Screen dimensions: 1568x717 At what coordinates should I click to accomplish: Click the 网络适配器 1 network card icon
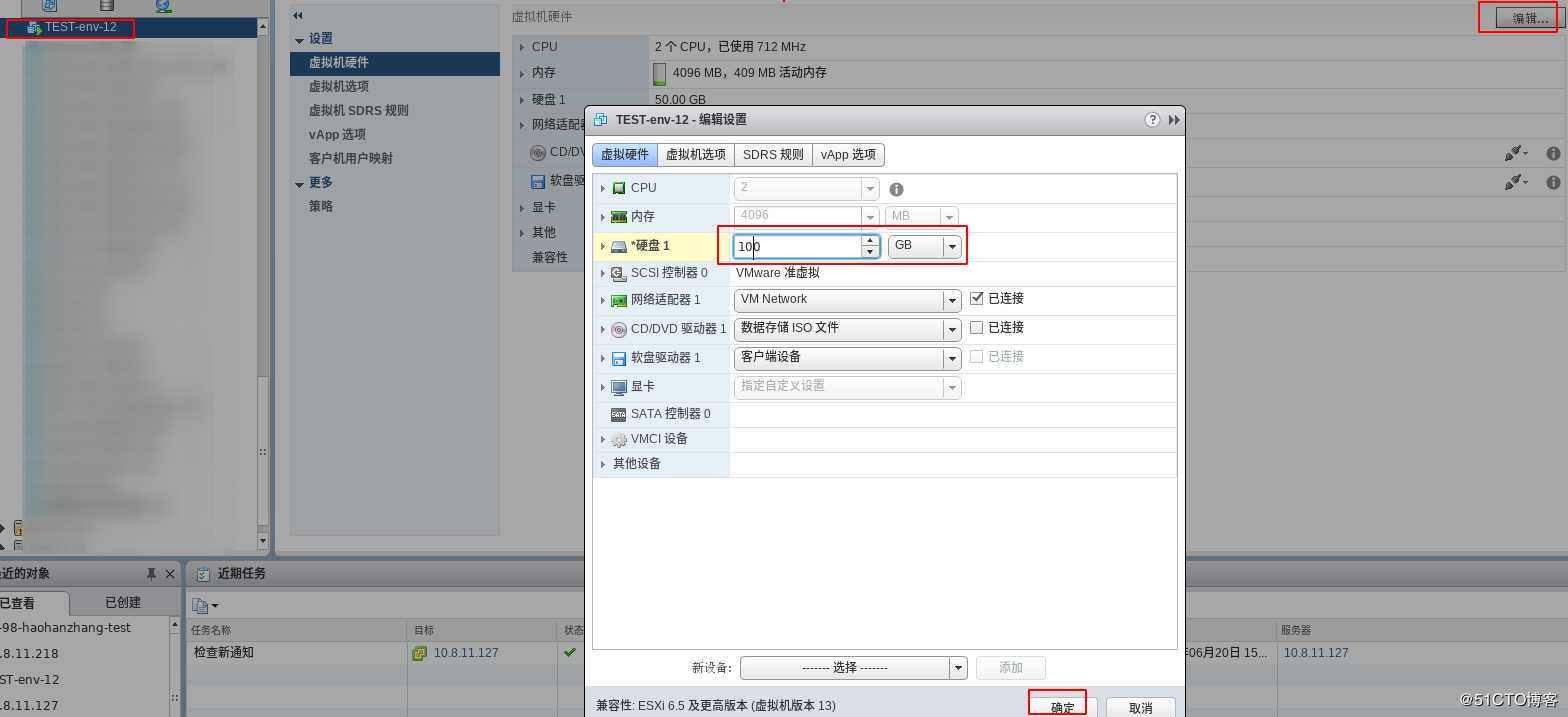619,300
